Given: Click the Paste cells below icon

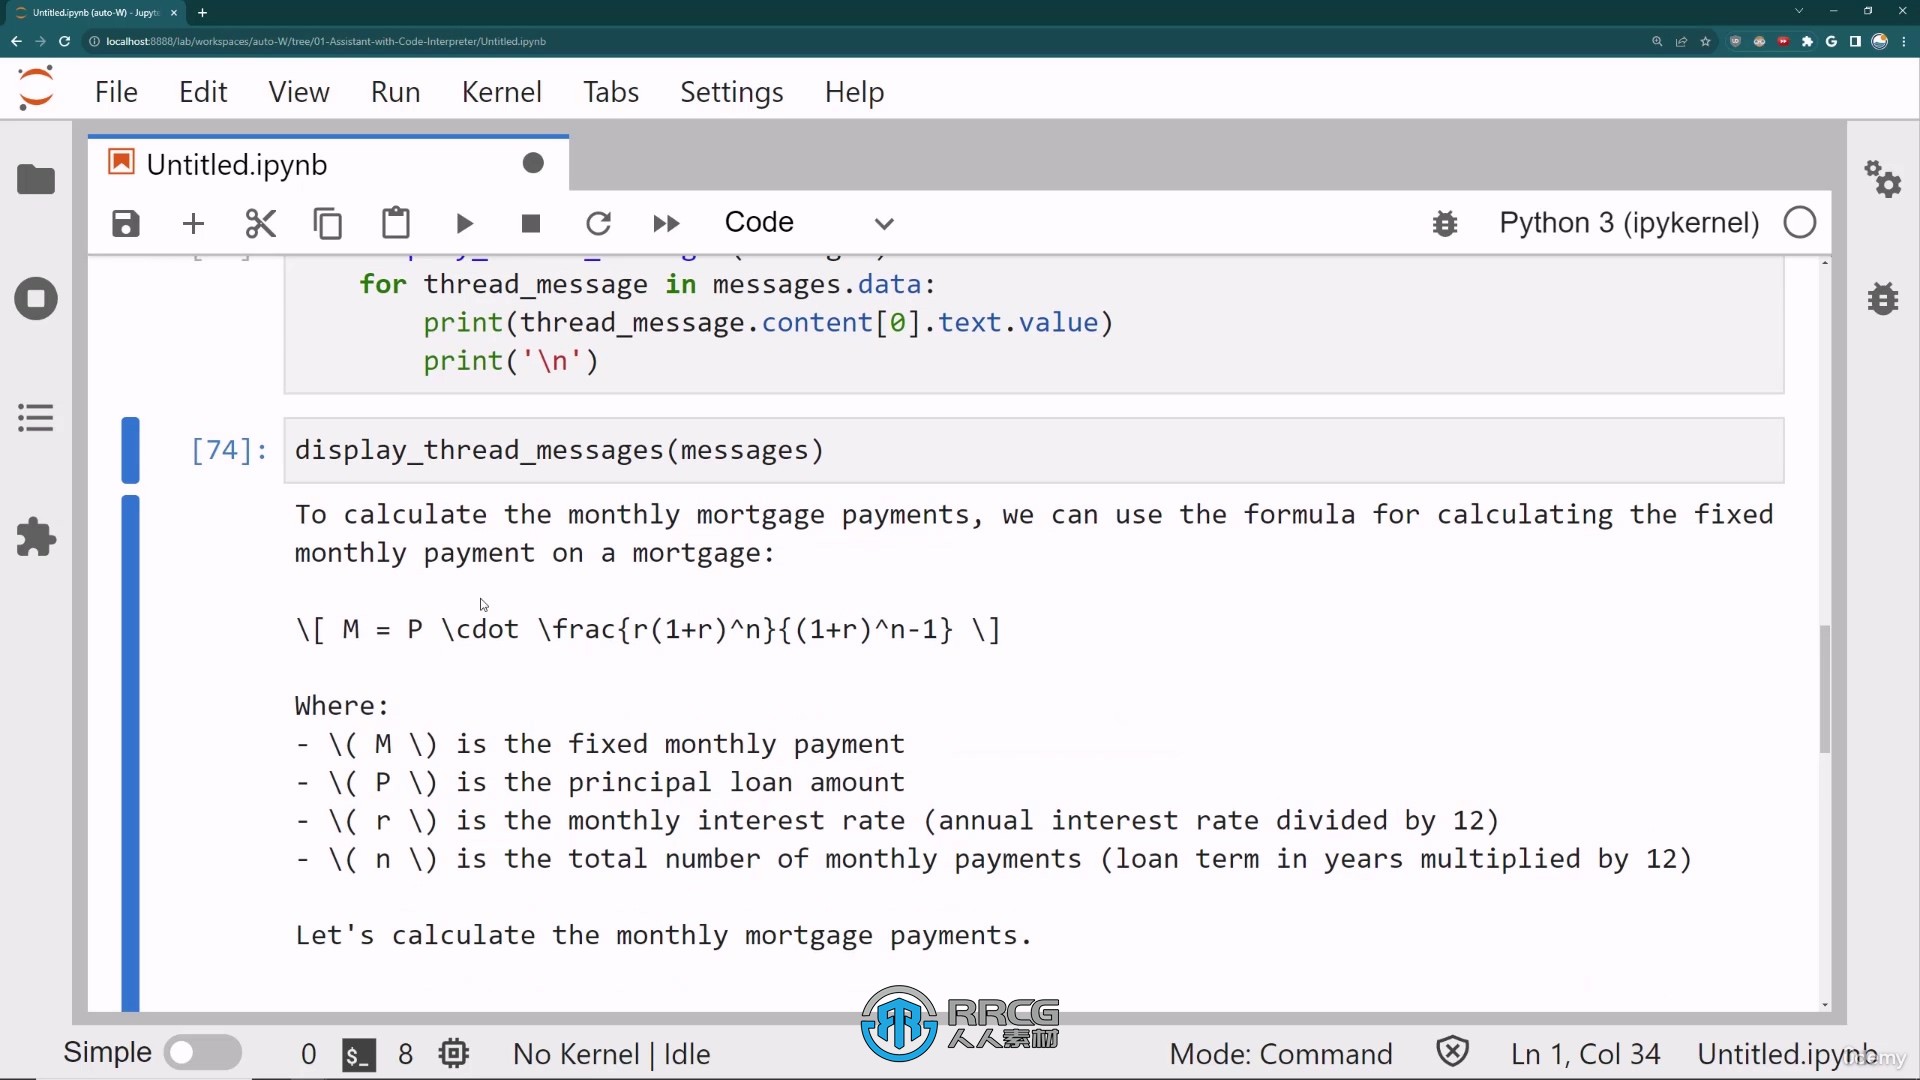Looking at the screenshot, I should [397, 223].
